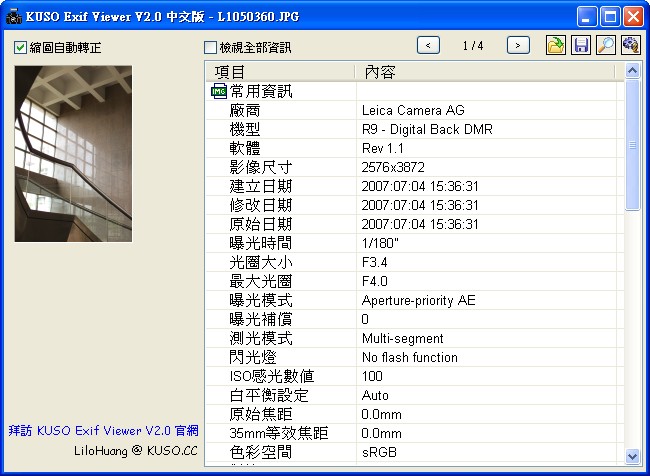Select the 曝光補償 row label
650x476 pixels.
261,319
